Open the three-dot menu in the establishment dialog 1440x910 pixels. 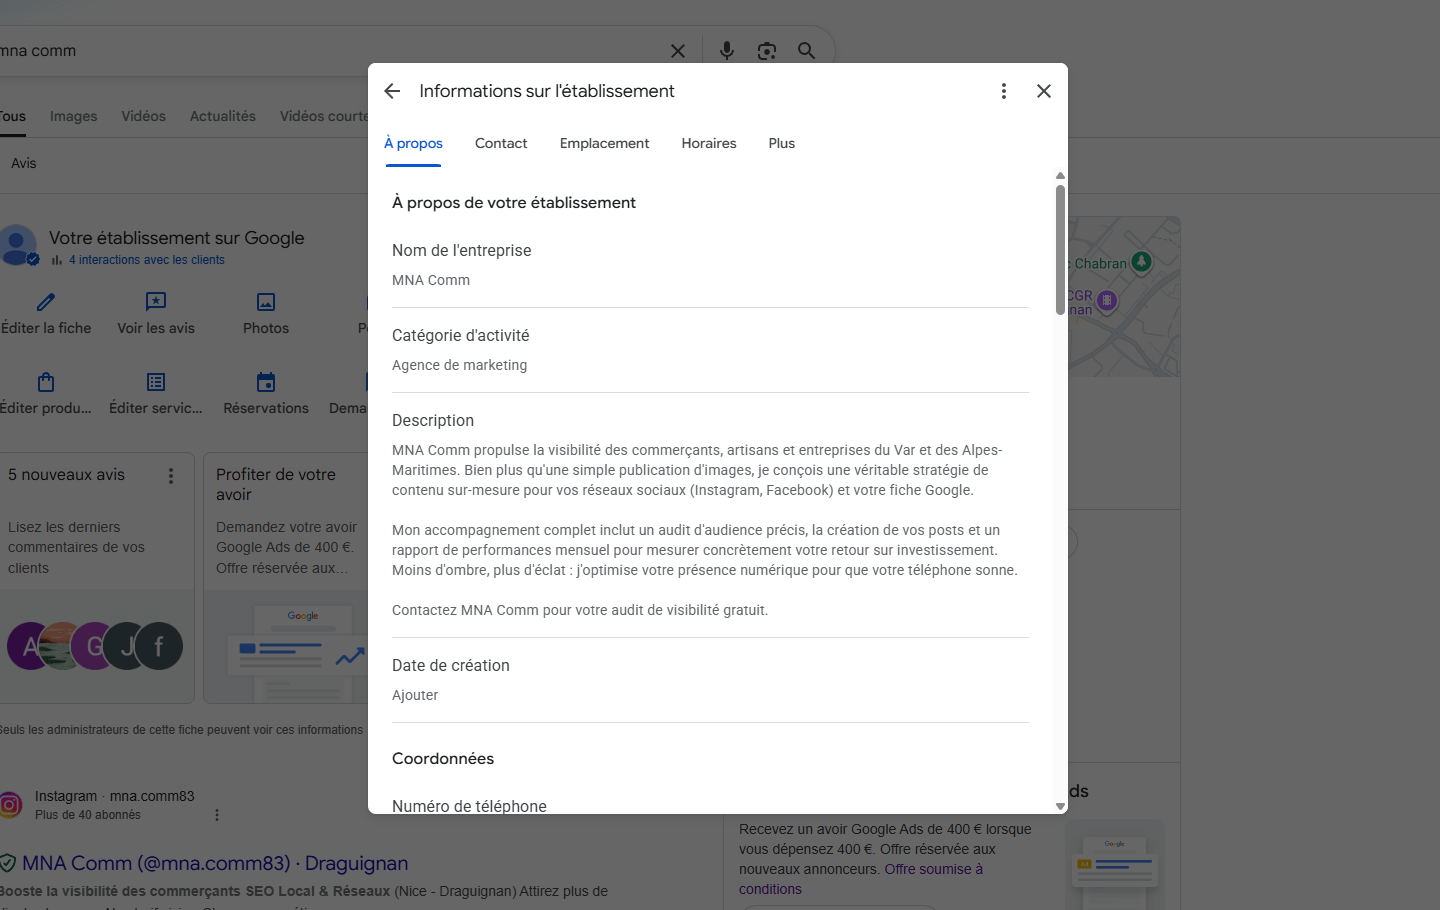pyautogui.click(x=1004, y=91)
